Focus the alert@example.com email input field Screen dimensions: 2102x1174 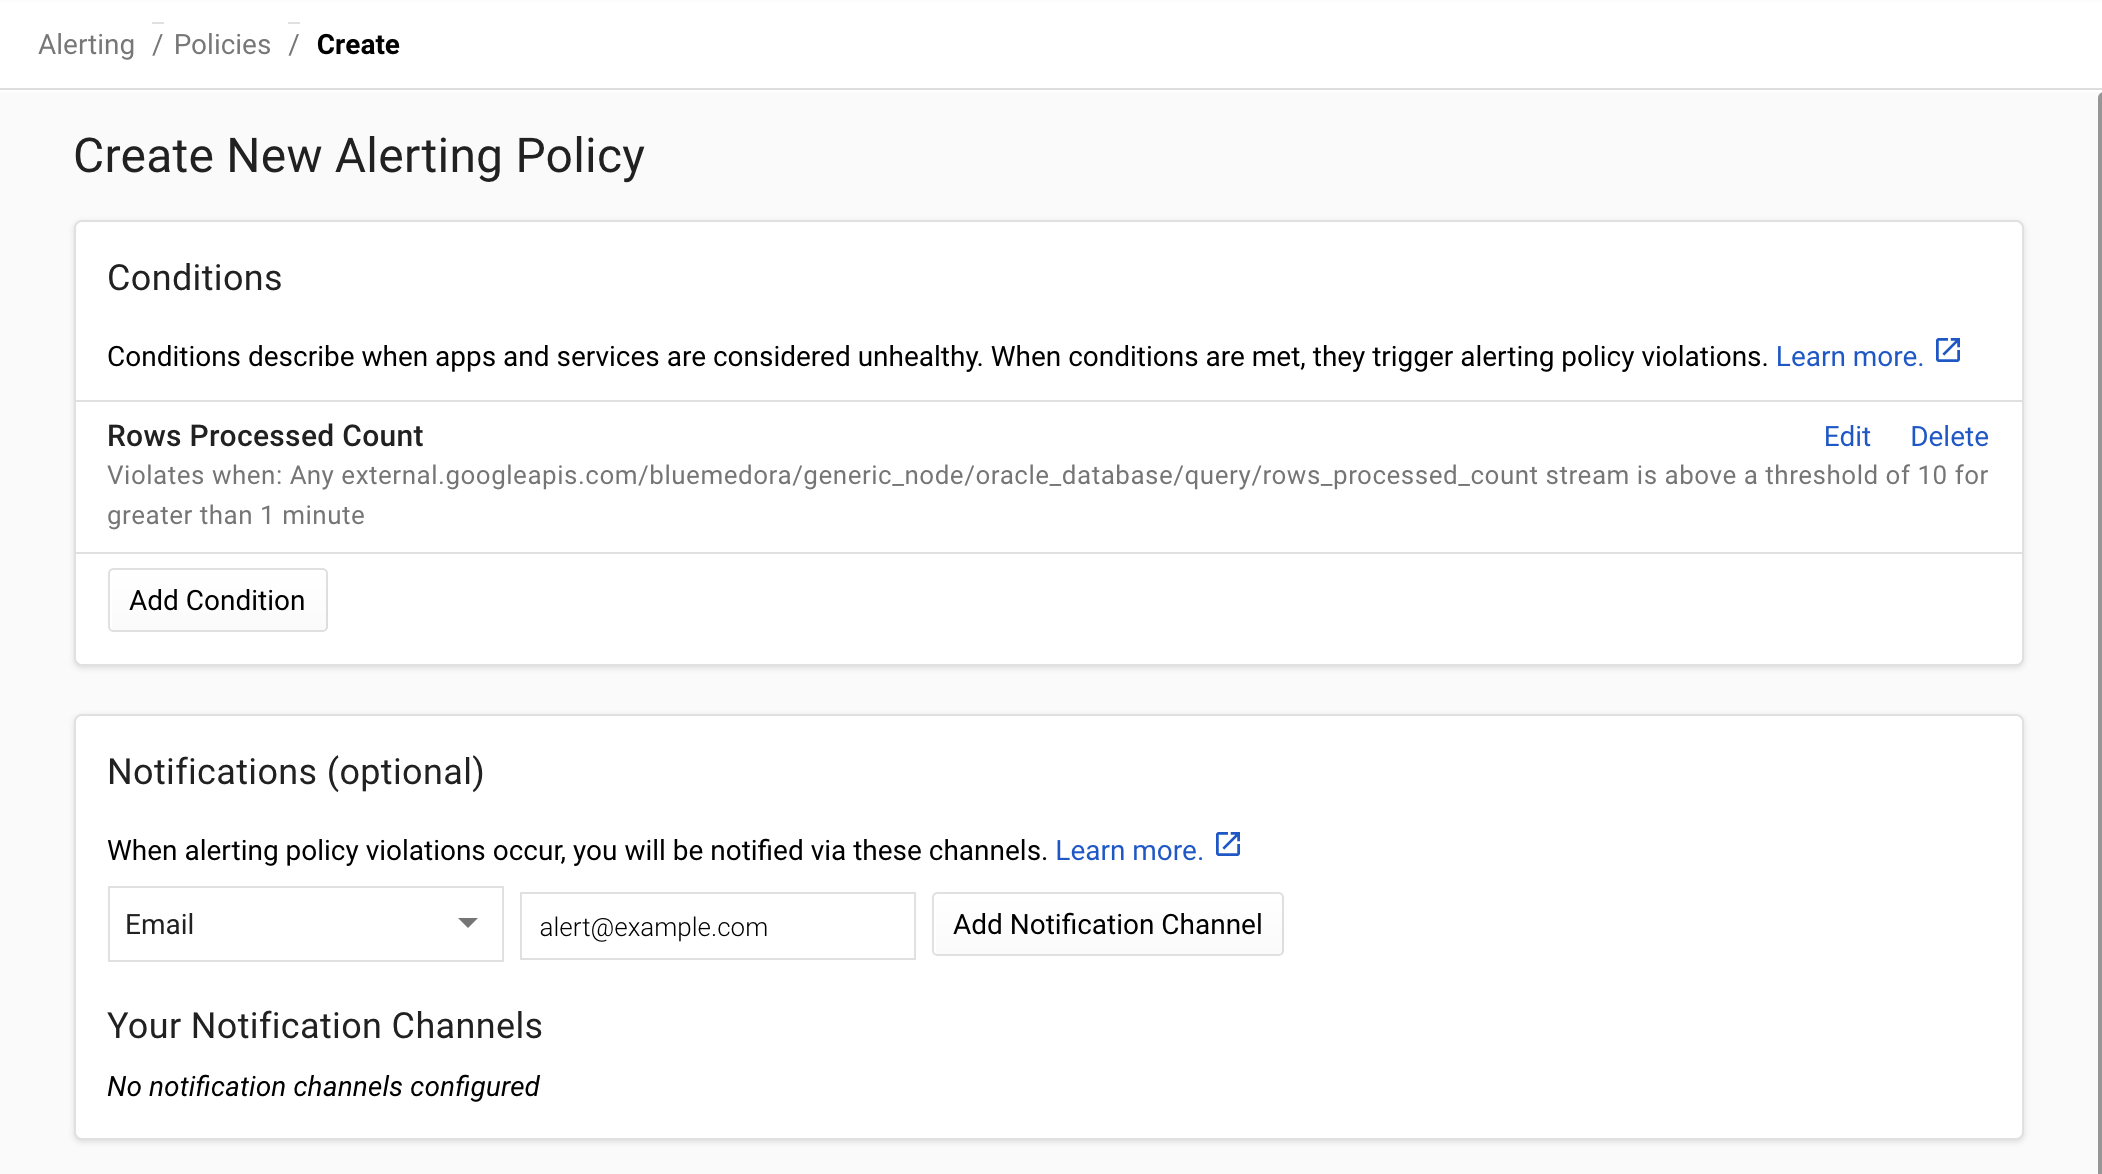pyautogui.click(x=717, y=926)
